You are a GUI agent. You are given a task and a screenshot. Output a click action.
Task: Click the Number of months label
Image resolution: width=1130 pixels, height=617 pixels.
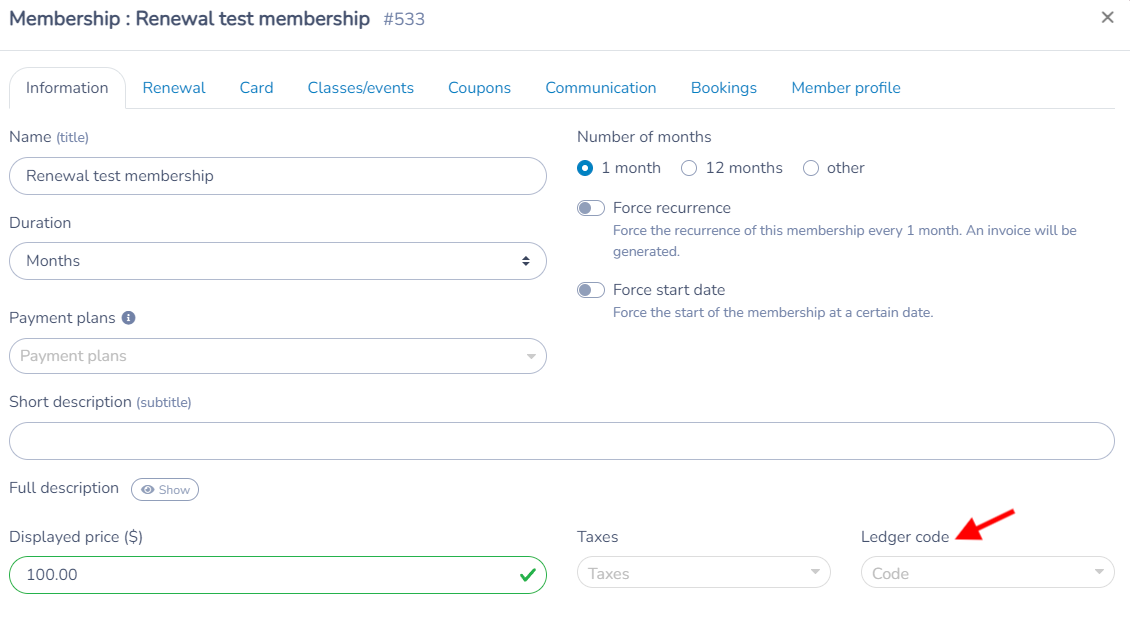pyautogui.click(x=644, y=137)
